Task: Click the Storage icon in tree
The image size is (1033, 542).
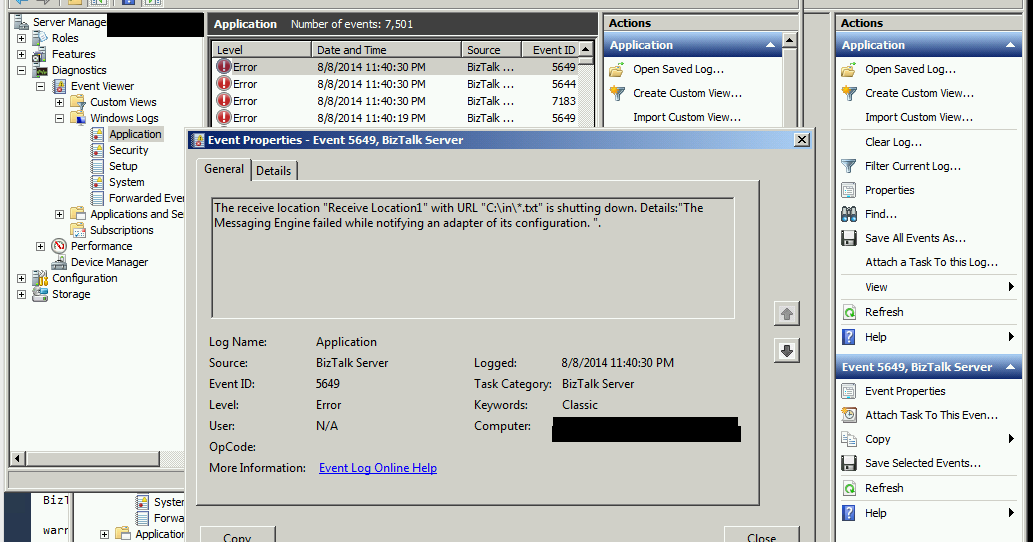Action: (x=40, y=294)
